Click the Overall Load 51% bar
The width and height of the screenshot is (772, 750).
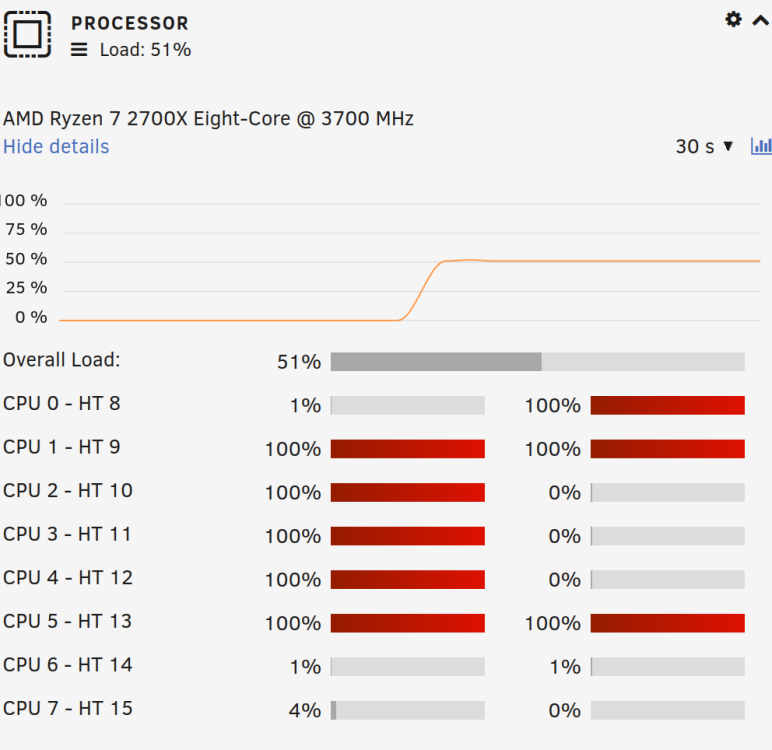click(x=538, y=361)
